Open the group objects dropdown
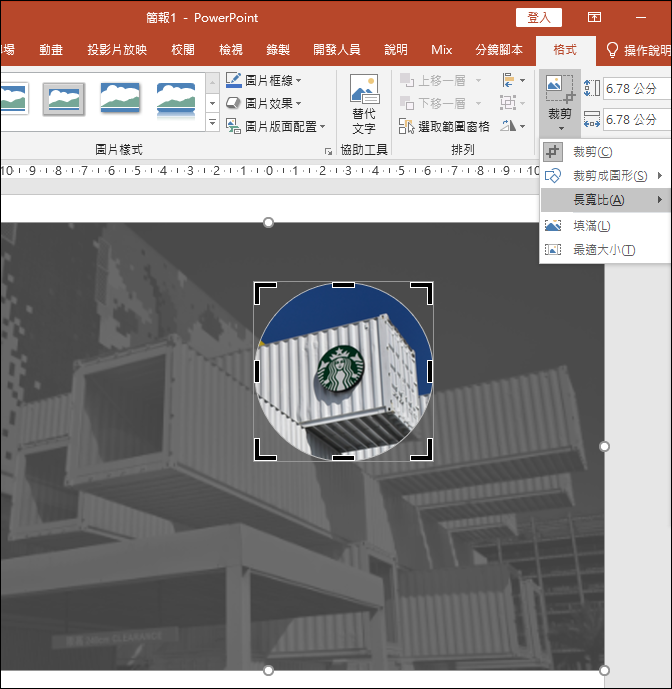 (513, 103)
